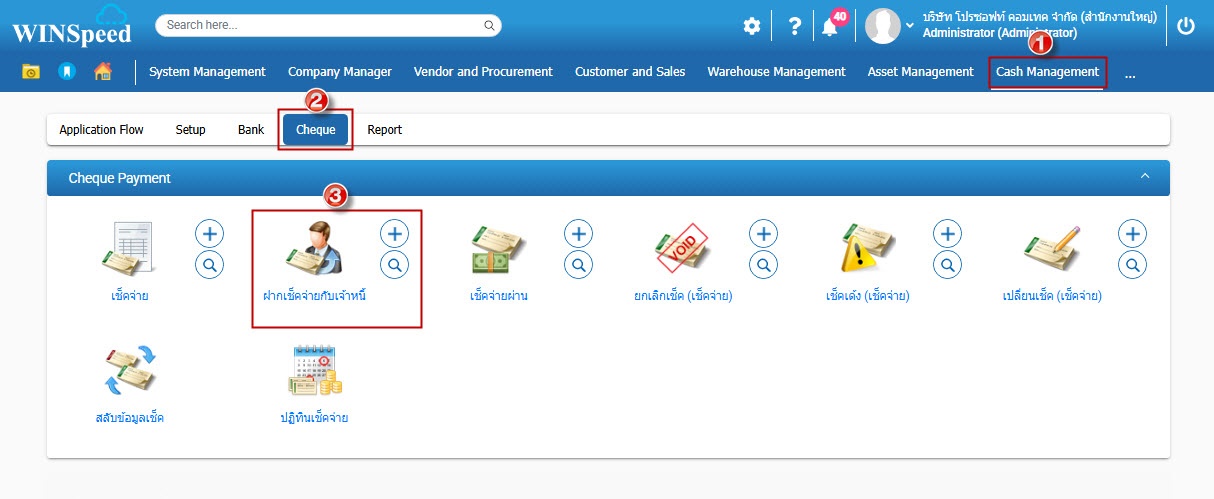1214x499 pixels.
Task: Show more modules via the ellipsis menu
Action: pos(1130,72)
